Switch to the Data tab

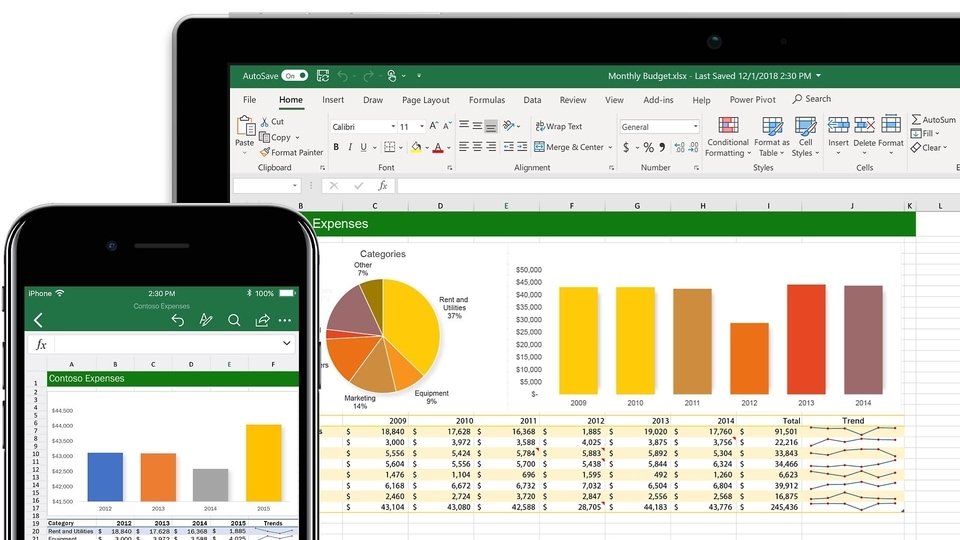[x=532, y=100]
